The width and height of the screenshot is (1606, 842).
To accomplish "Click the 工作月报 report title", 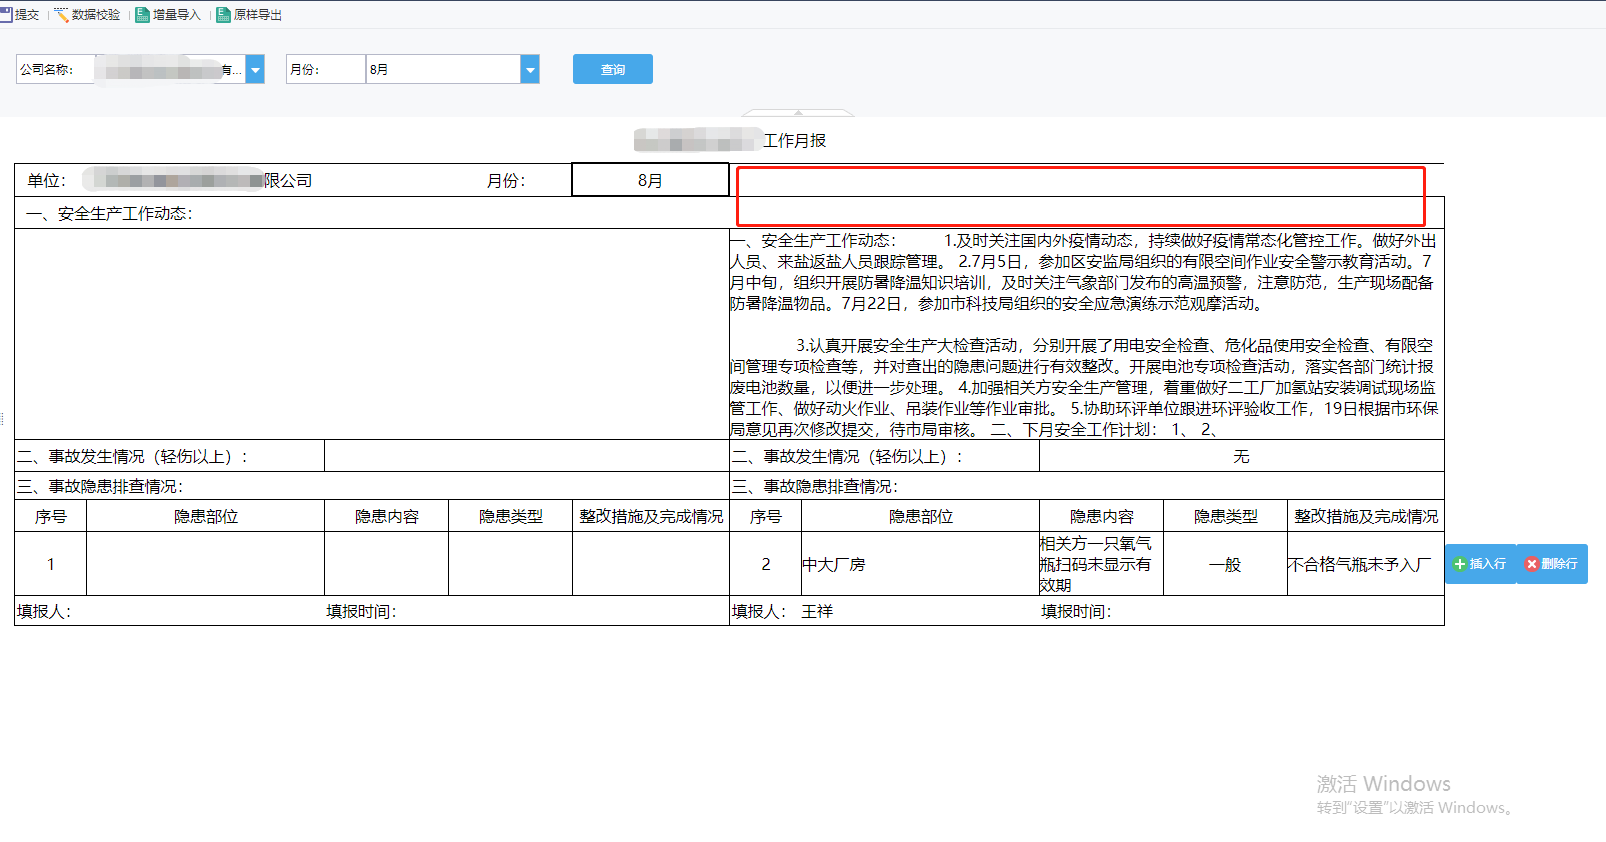I will [795, 140].
